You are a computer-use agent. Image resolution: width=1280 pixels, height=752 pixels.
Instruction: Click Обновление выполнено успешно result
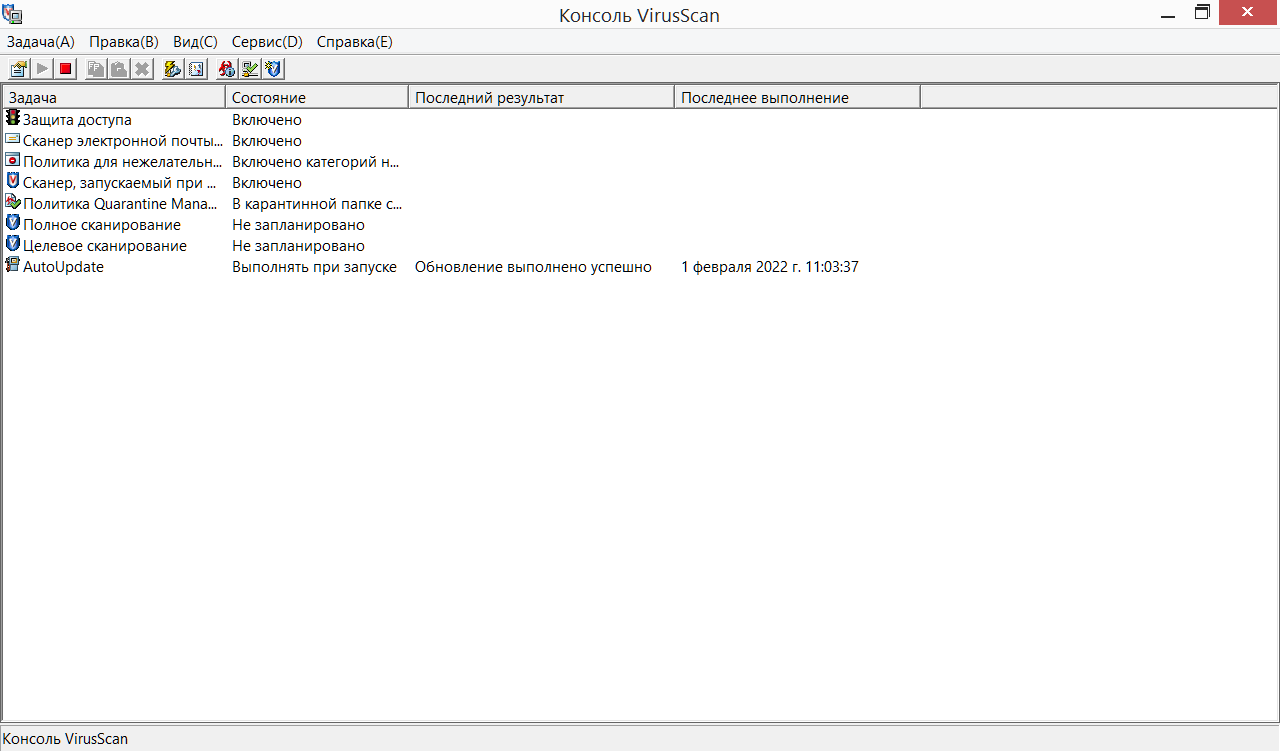click(533, 267)
